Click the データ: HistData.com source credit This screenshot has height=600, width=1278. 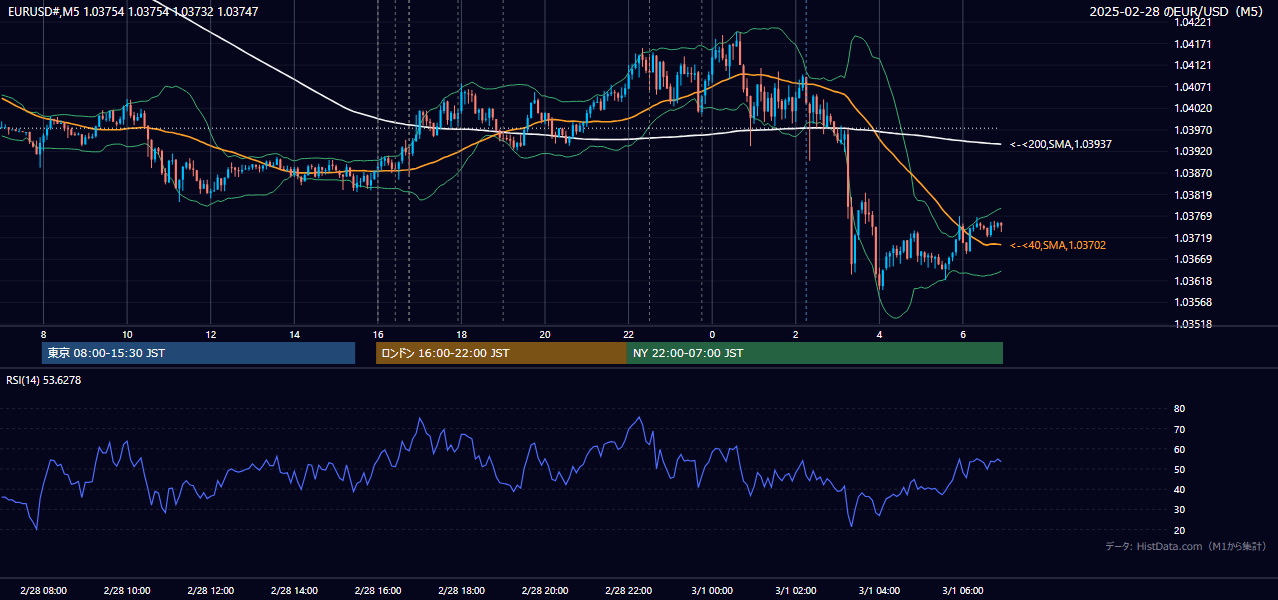[x=1186, y=547]
